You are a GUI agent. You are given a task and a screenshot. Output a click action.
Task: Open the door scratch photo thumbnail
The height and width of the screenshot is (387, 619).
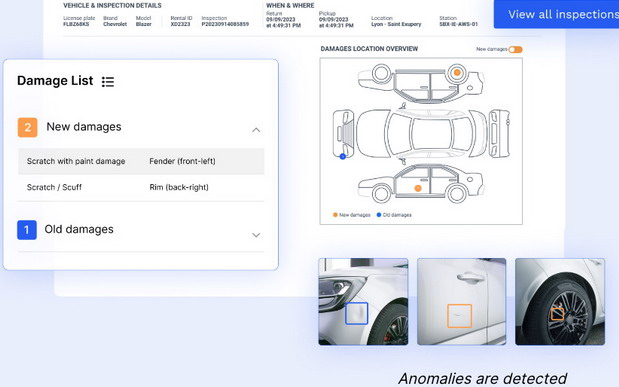click(x=461, y=302)
